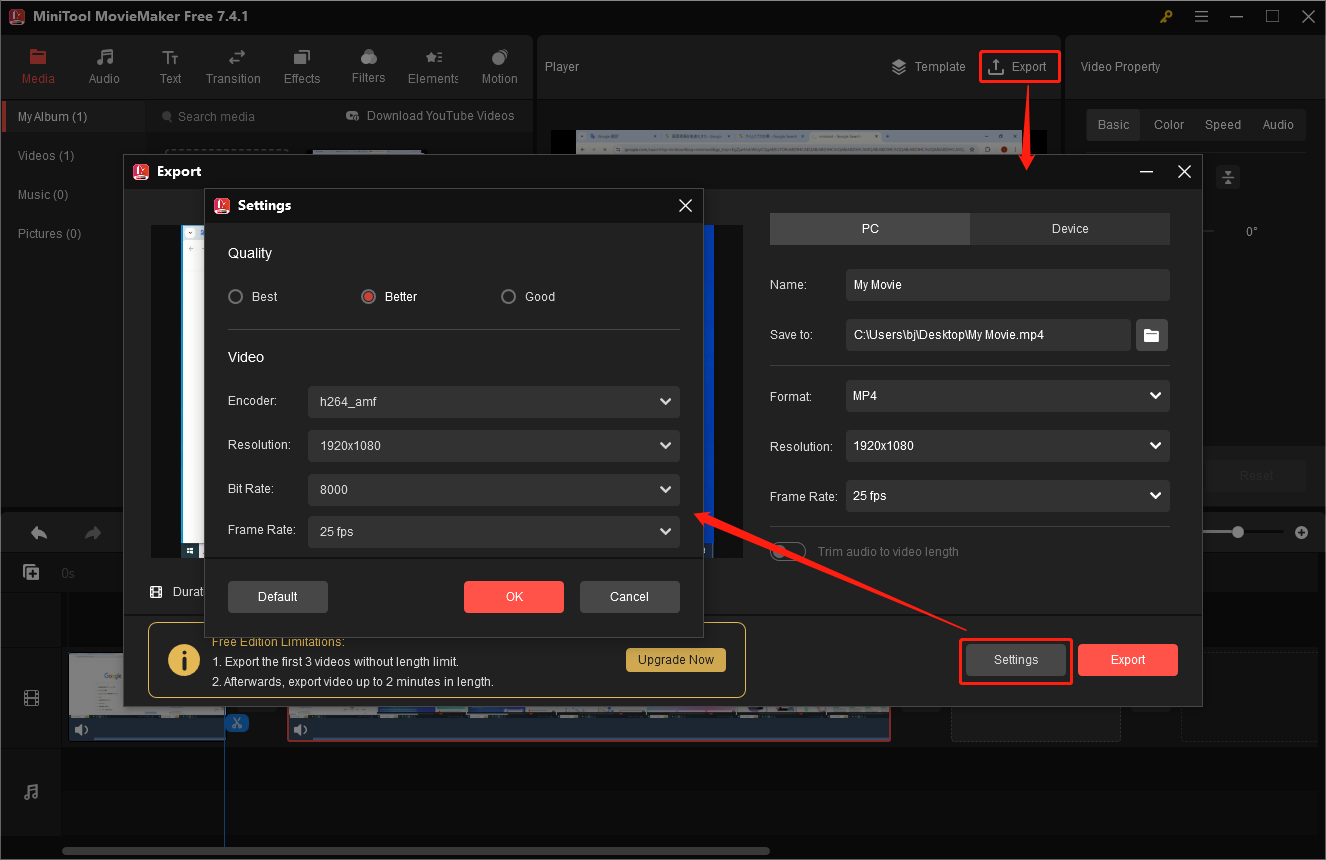Image resolution: width=1326 pixels, height=860 pixels.
Task: Click Export in the Player header
Action: pos(1018,67)
